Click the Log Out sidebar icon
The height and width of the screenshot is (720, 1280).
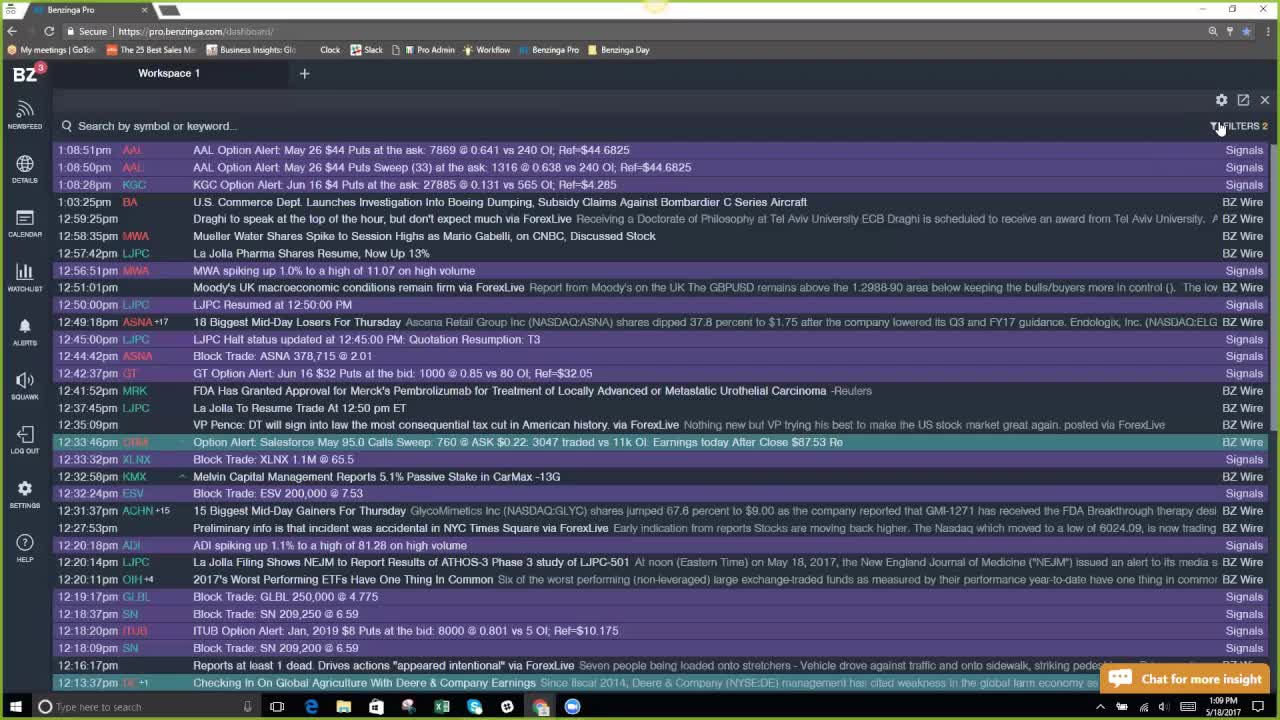[x=25, y=439]
